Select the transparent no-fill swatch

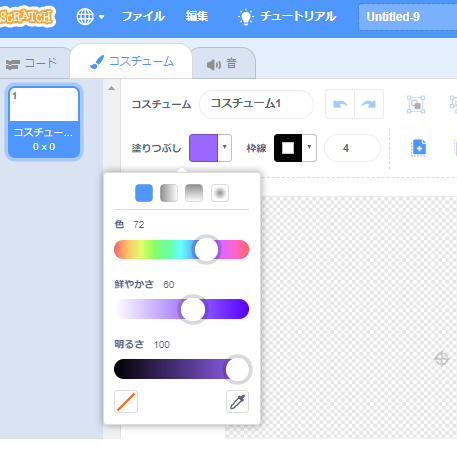tap(126, 402)
